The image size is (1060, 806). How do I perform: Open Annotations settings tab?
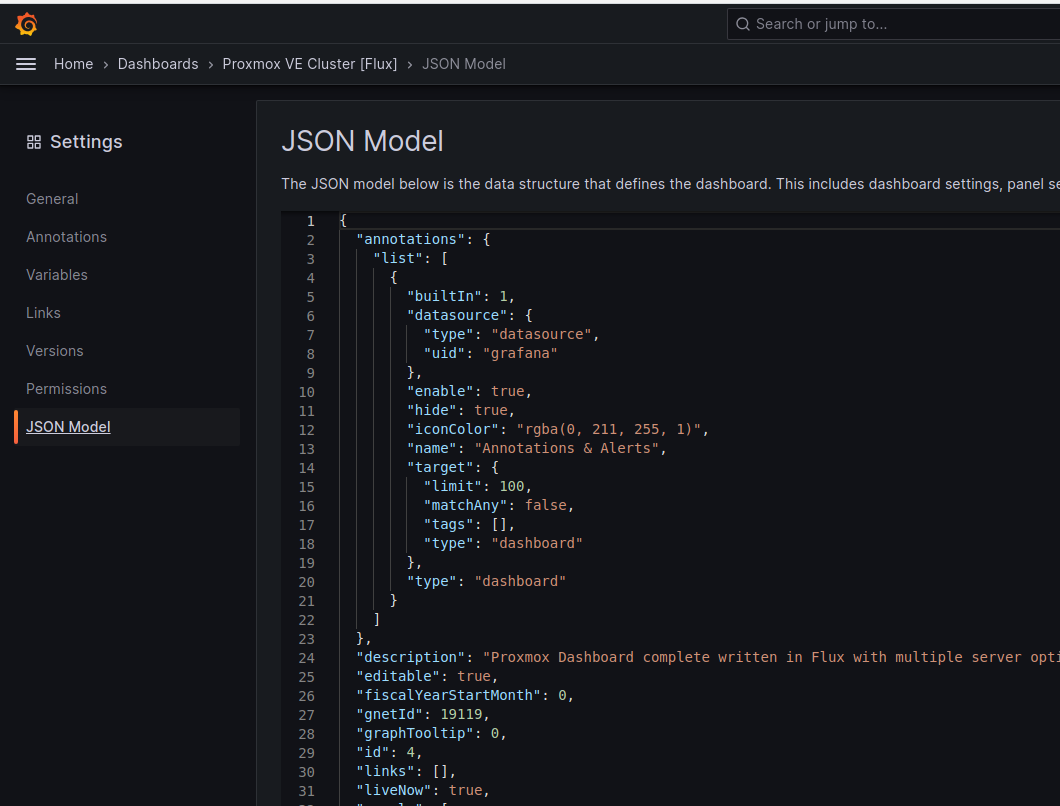tap(66, 237)
